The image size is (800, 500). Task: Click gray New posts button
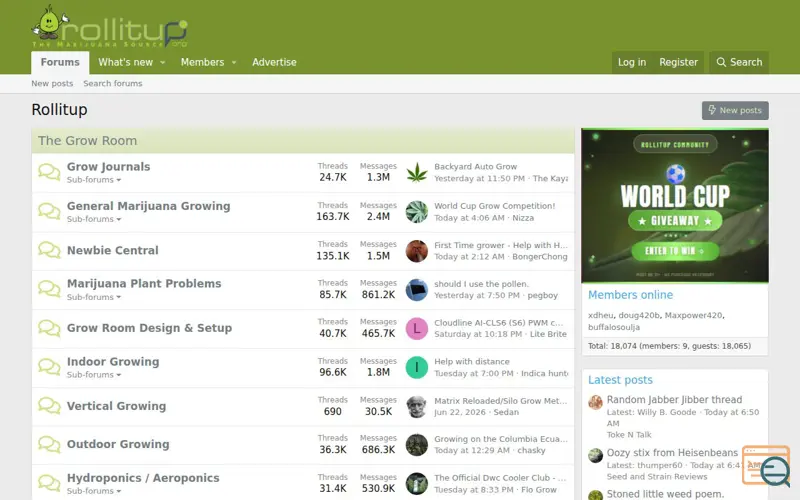click(x=735, y=110)
